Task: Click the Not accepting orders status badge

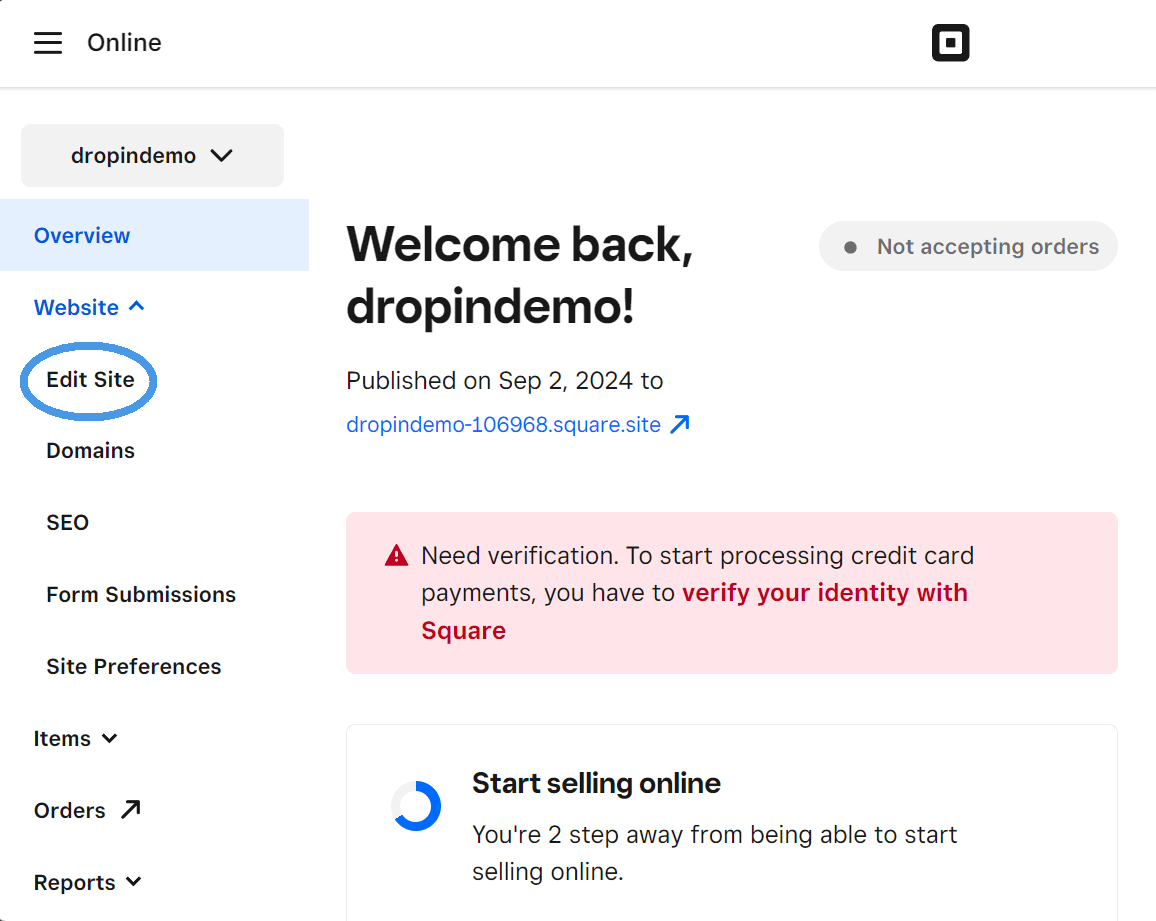Action: [x=967, y=246]
